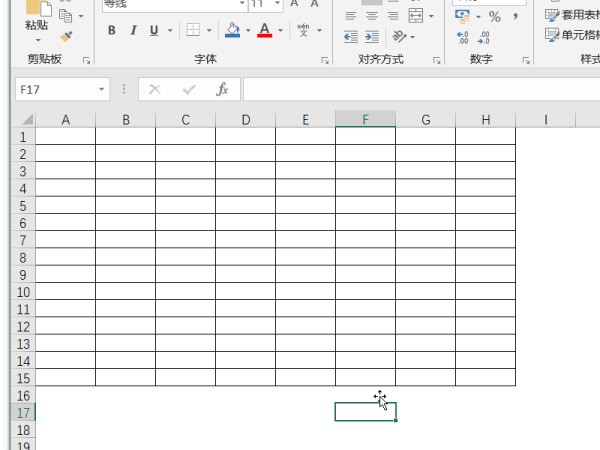The height and width of the screenshot is (450, 600).
Task: Click the Cancel (X) formula button
Action: pyautogui.click(x=155, y=90)
